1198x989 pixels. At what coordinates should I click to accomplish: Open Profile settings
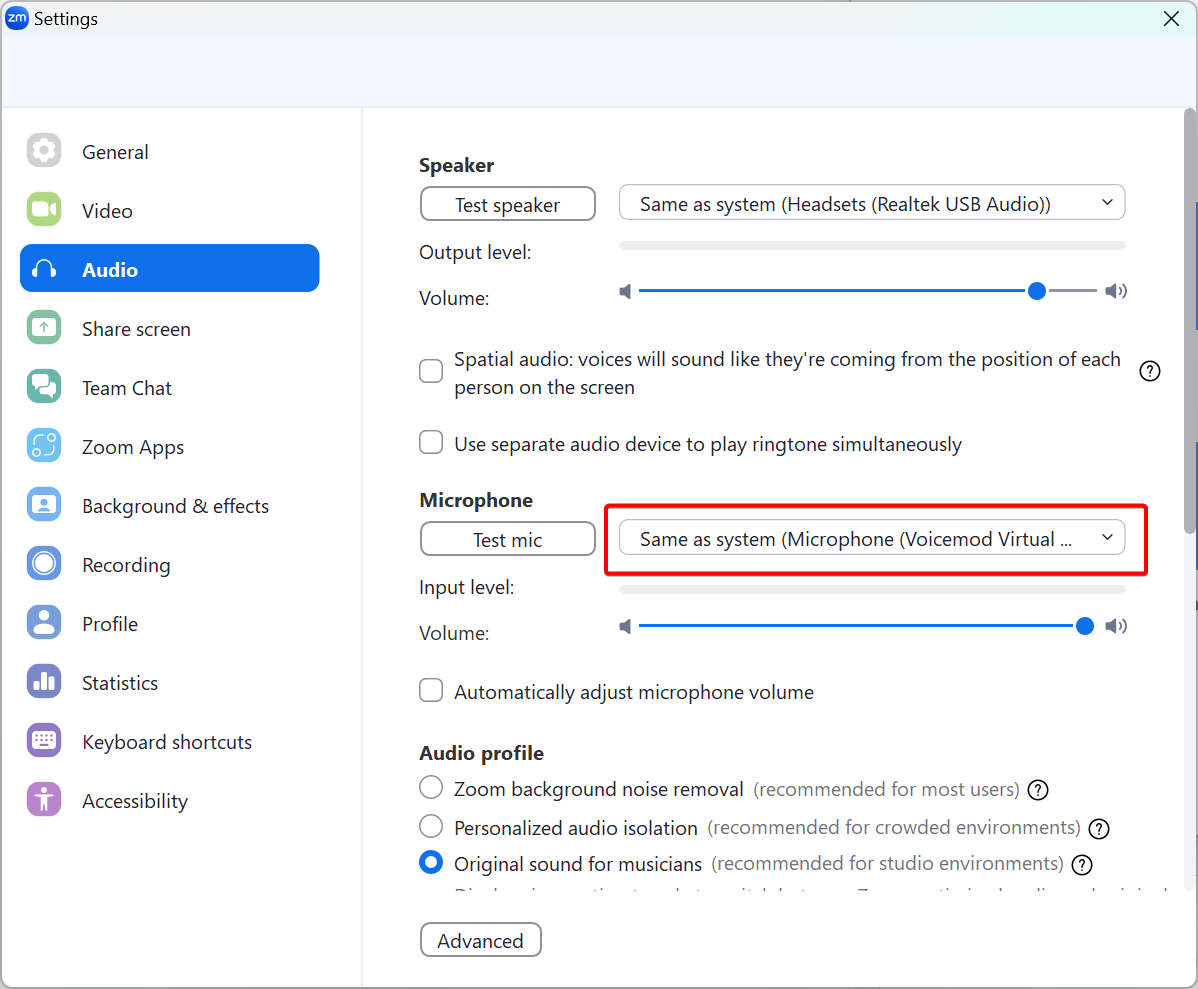(x=170, y=624)
